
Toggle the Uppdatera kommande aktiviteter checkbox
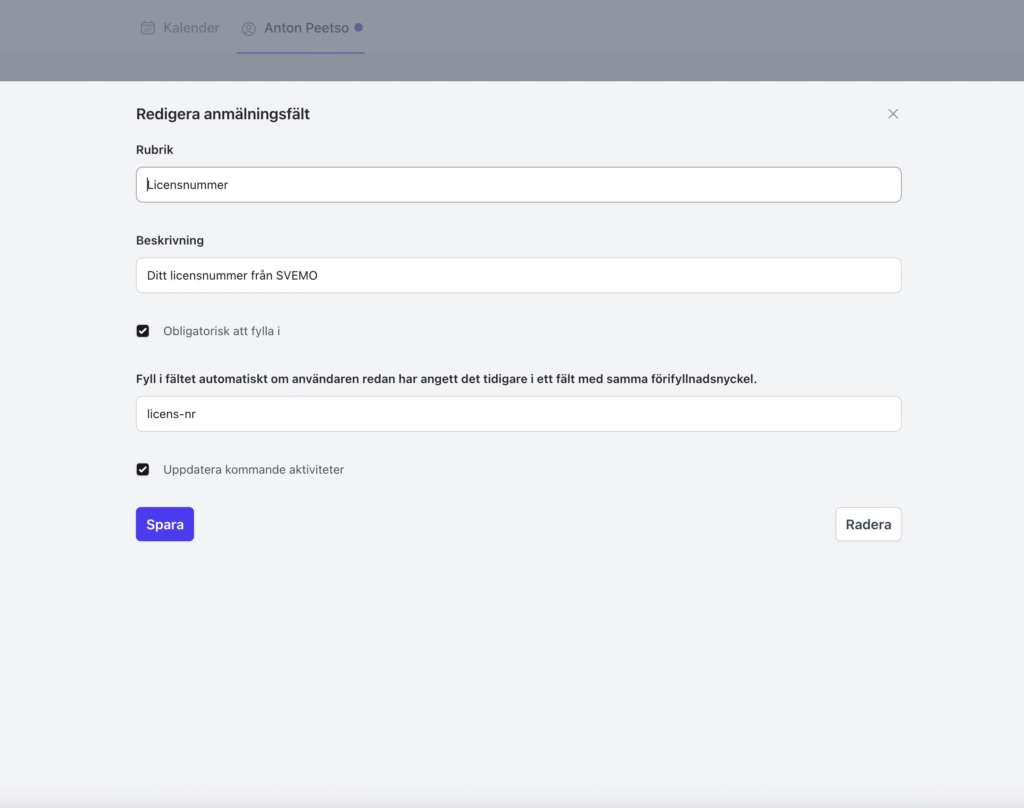pyautogui.click(x=143, y=469)
